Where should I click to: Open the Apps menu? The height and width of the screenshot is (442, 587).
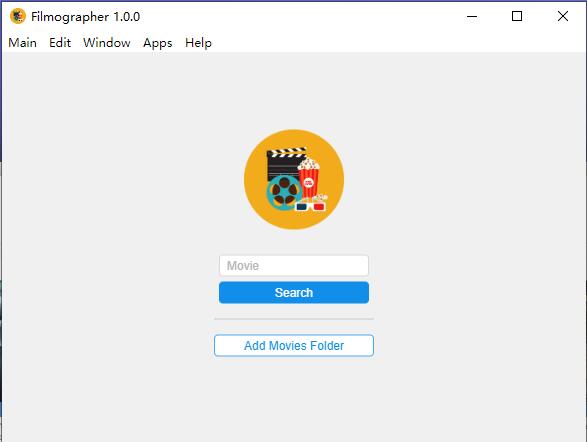158,43
